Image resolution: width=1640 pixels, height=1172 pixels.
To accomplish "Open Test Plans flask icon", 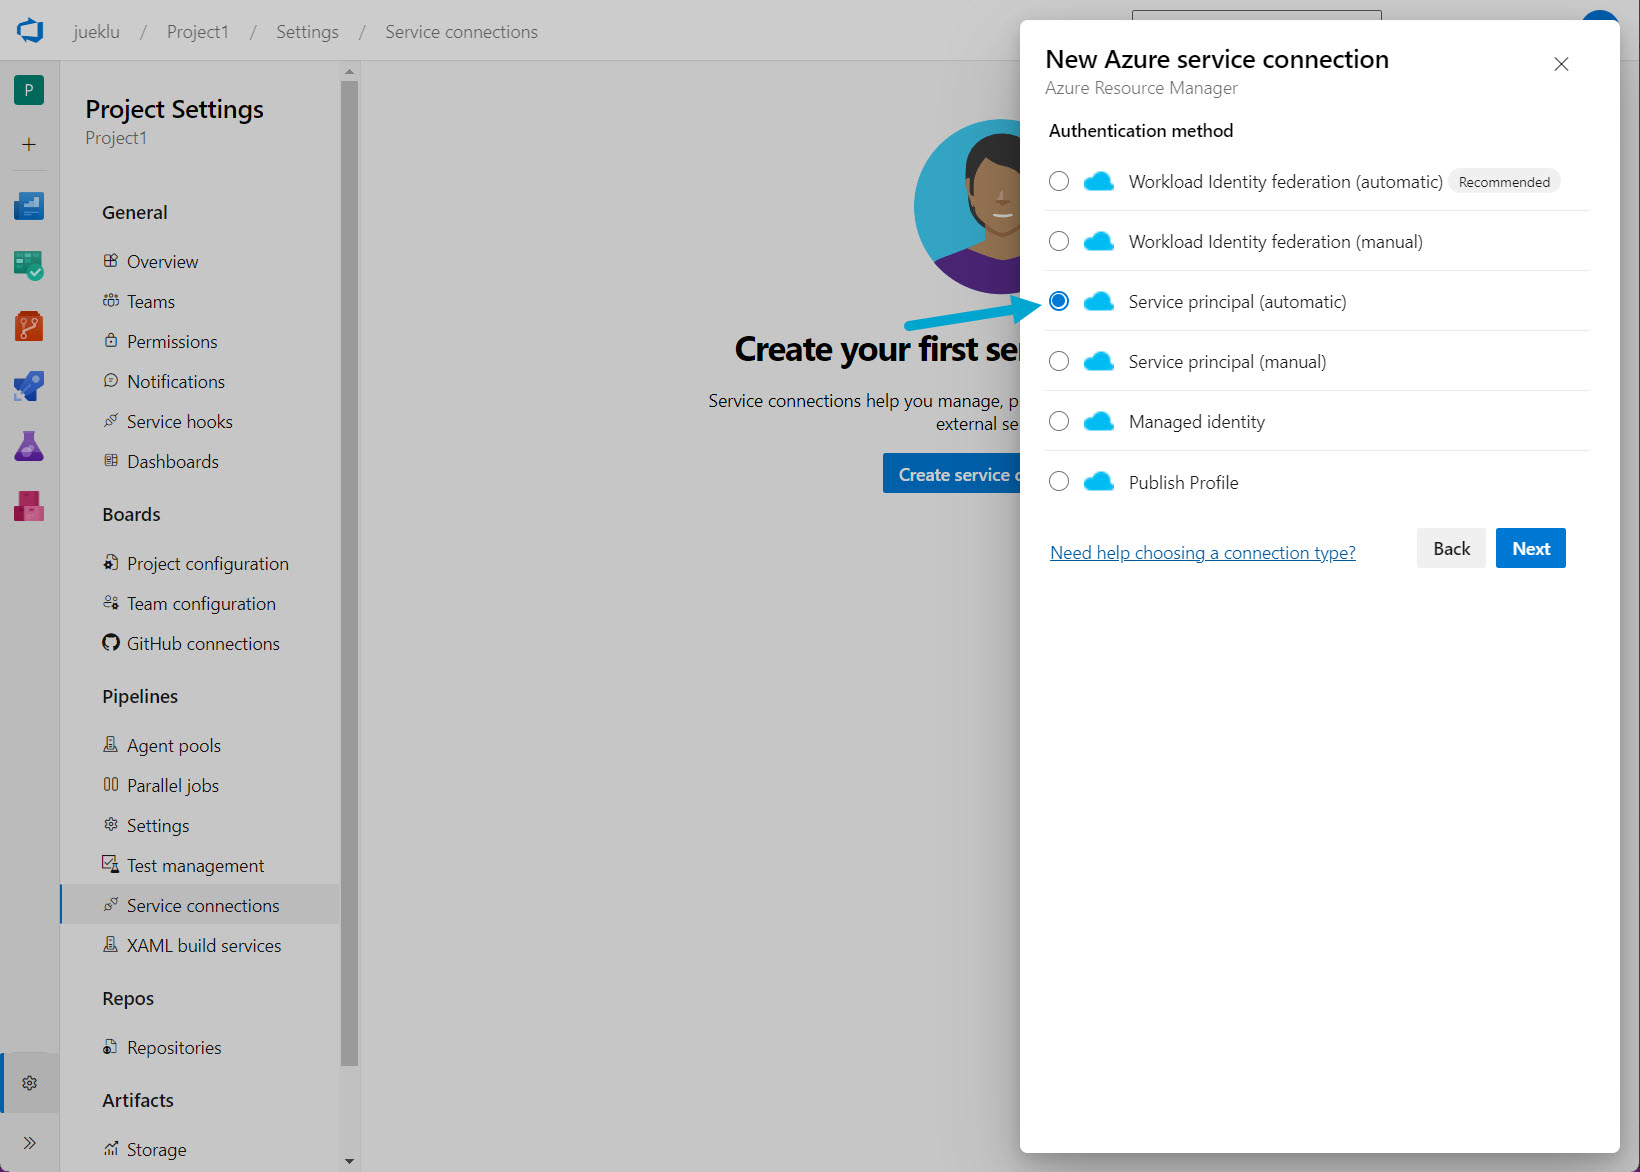I will click(x=29, y=446).
